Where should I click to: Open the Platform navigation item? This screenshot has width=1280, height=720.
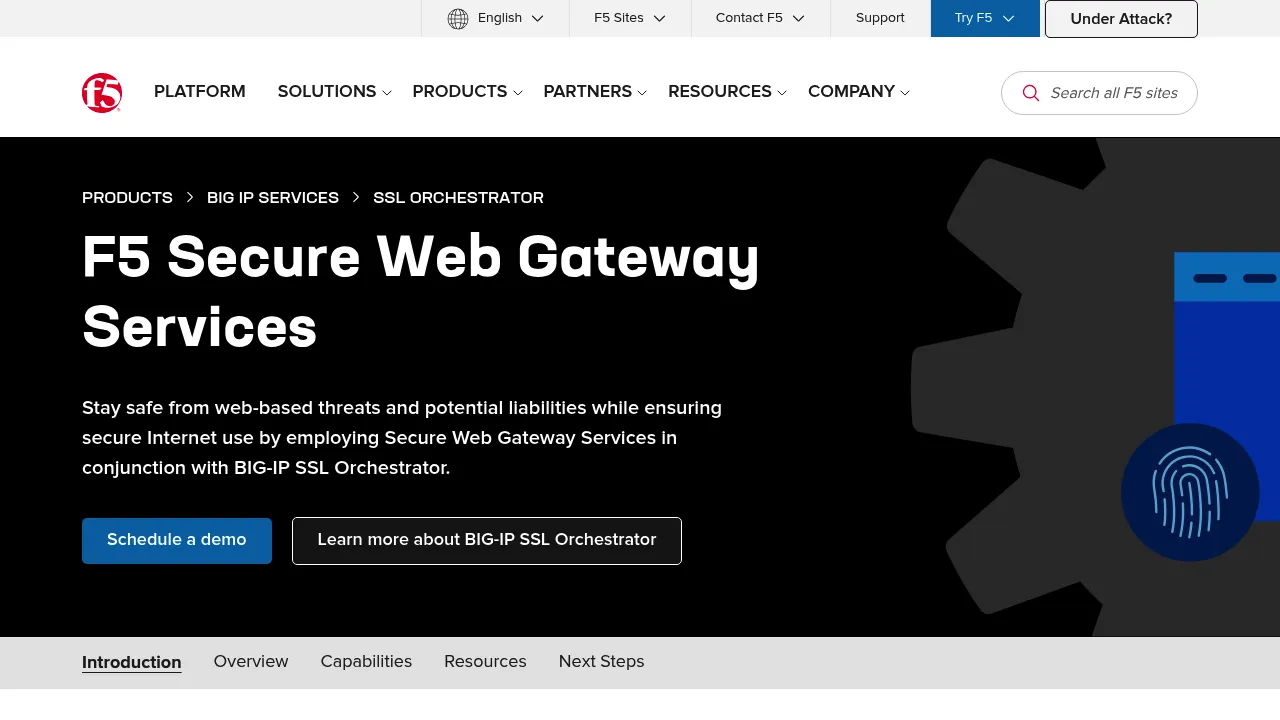(x=200, y=92)
